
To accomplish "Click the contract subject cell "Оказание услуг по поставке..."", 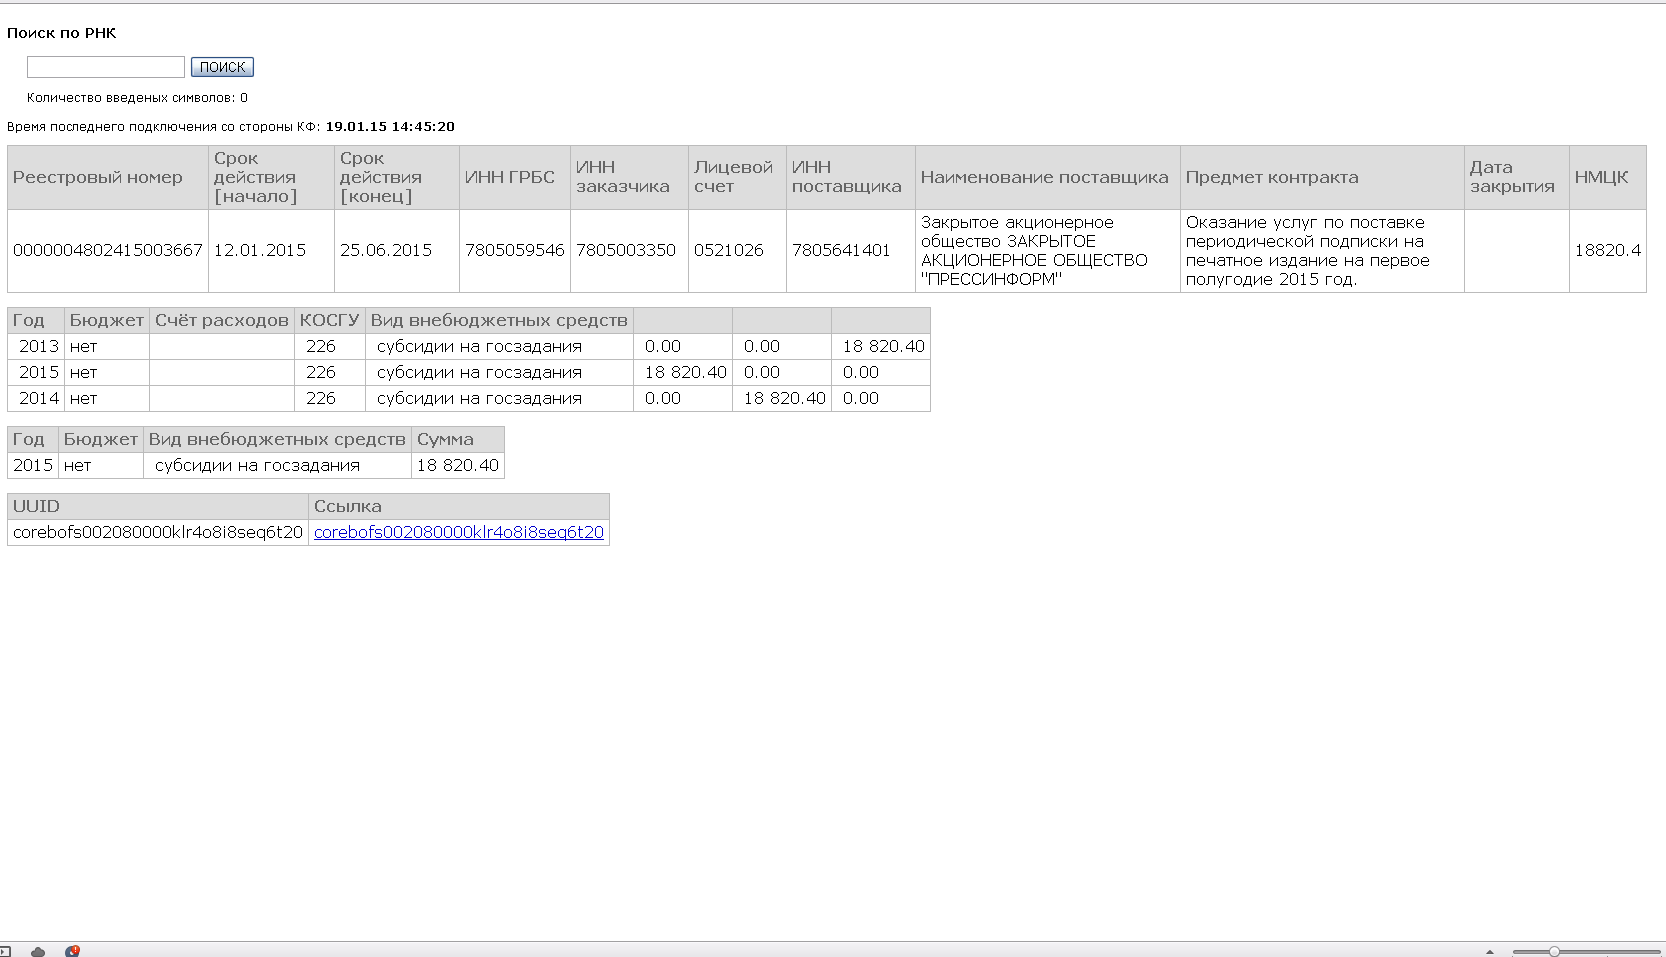I will click(1322, 251).
